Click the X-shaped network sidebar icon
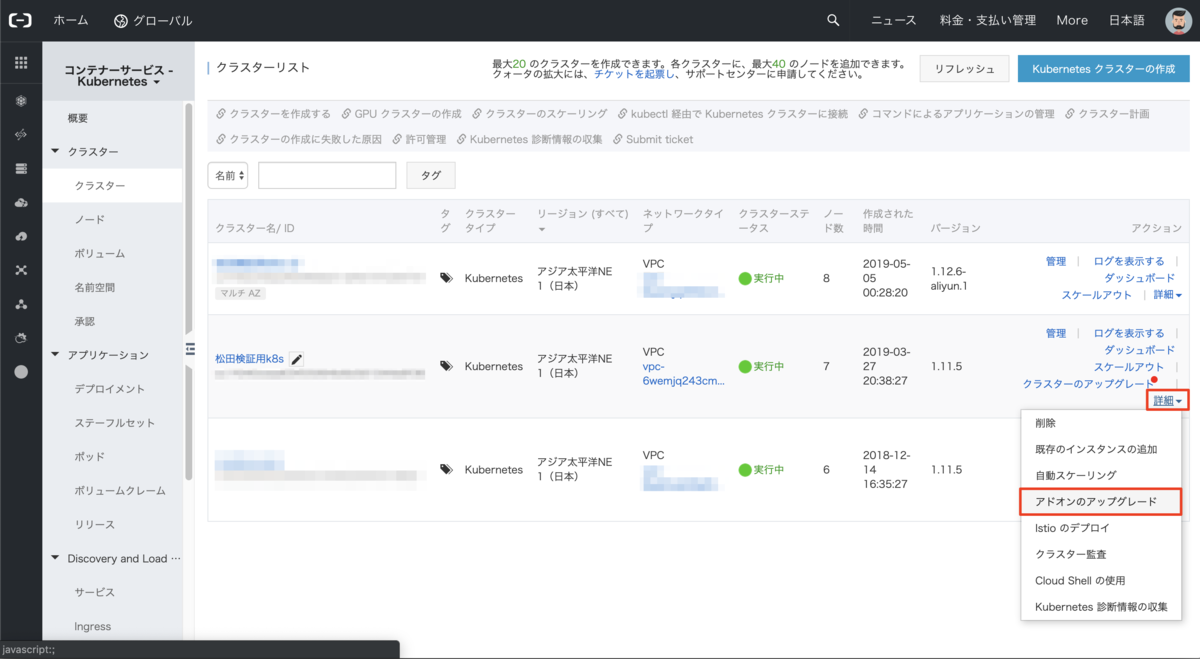The height and width of the screenshot is (659, 1200). coord(21,270)
